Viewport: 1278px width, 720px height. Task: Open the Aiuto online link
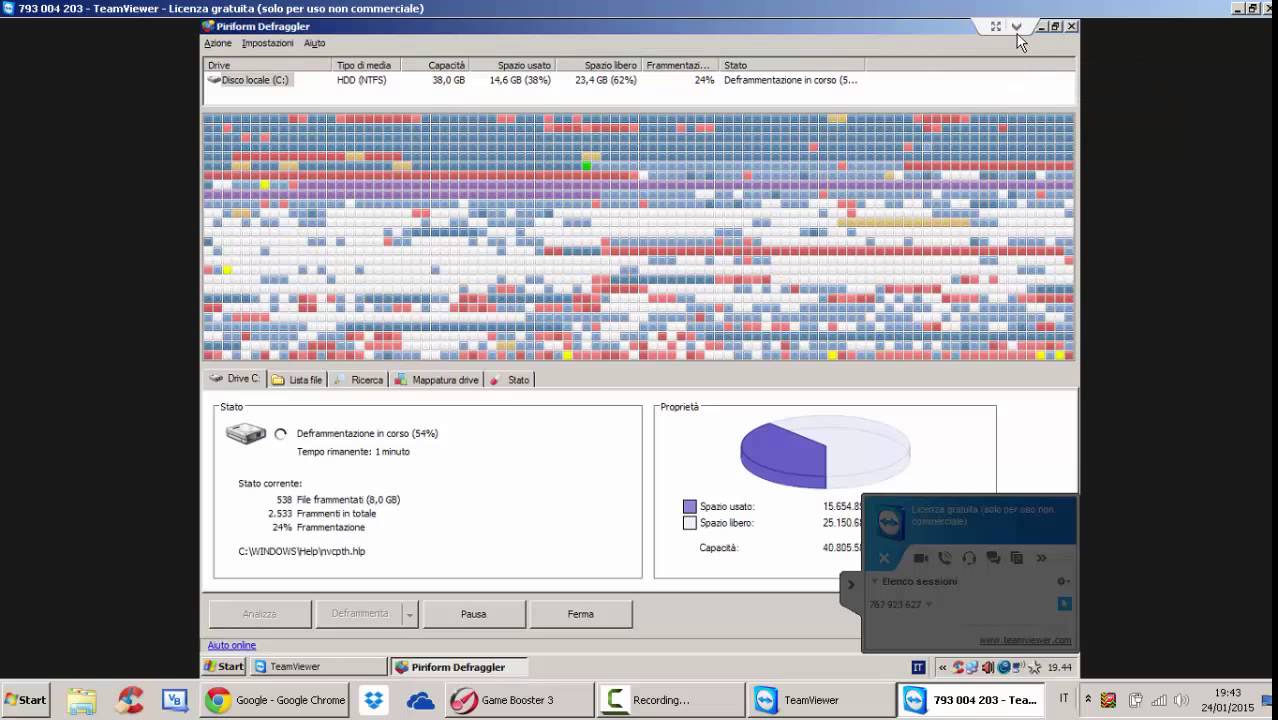(232, 645)
